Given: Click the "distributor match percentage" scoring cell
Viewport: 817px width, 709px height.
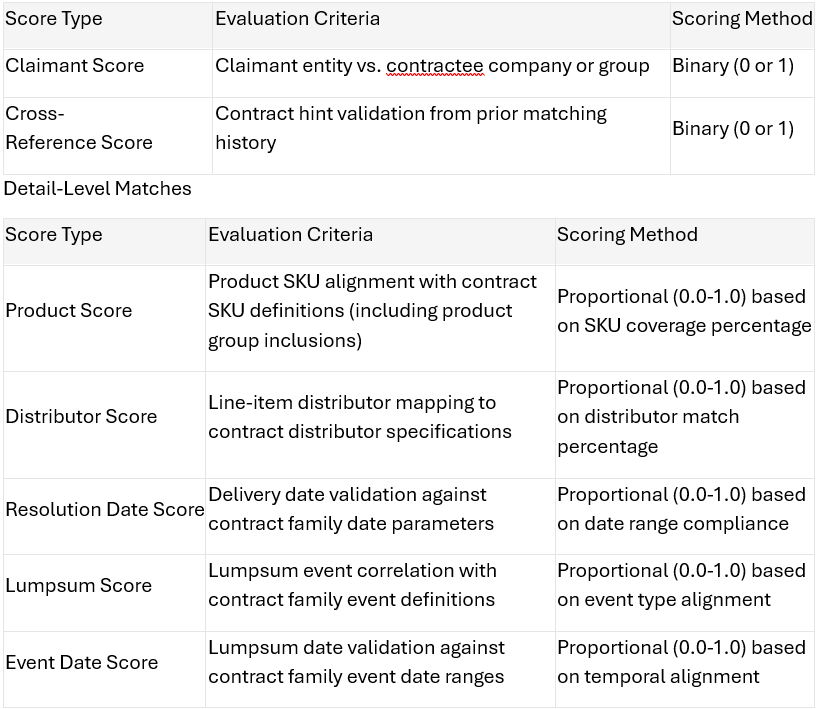Looking at the screenshot, I should tap(681, 417).
